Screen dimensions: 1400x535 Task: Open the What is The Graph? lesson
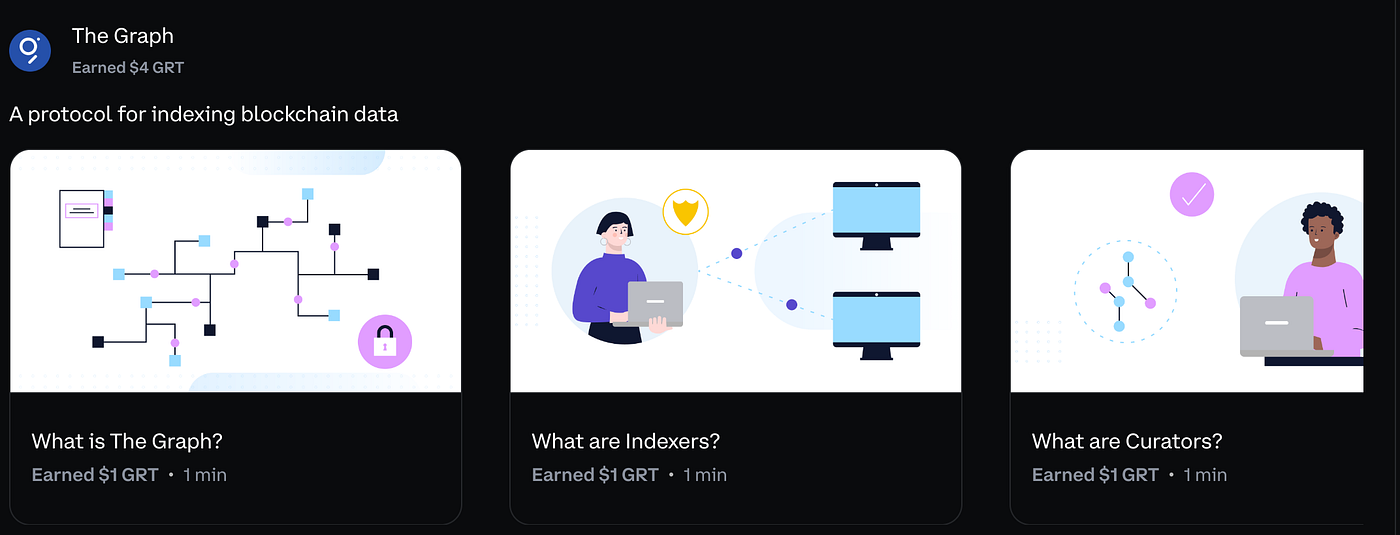[127, 441]
